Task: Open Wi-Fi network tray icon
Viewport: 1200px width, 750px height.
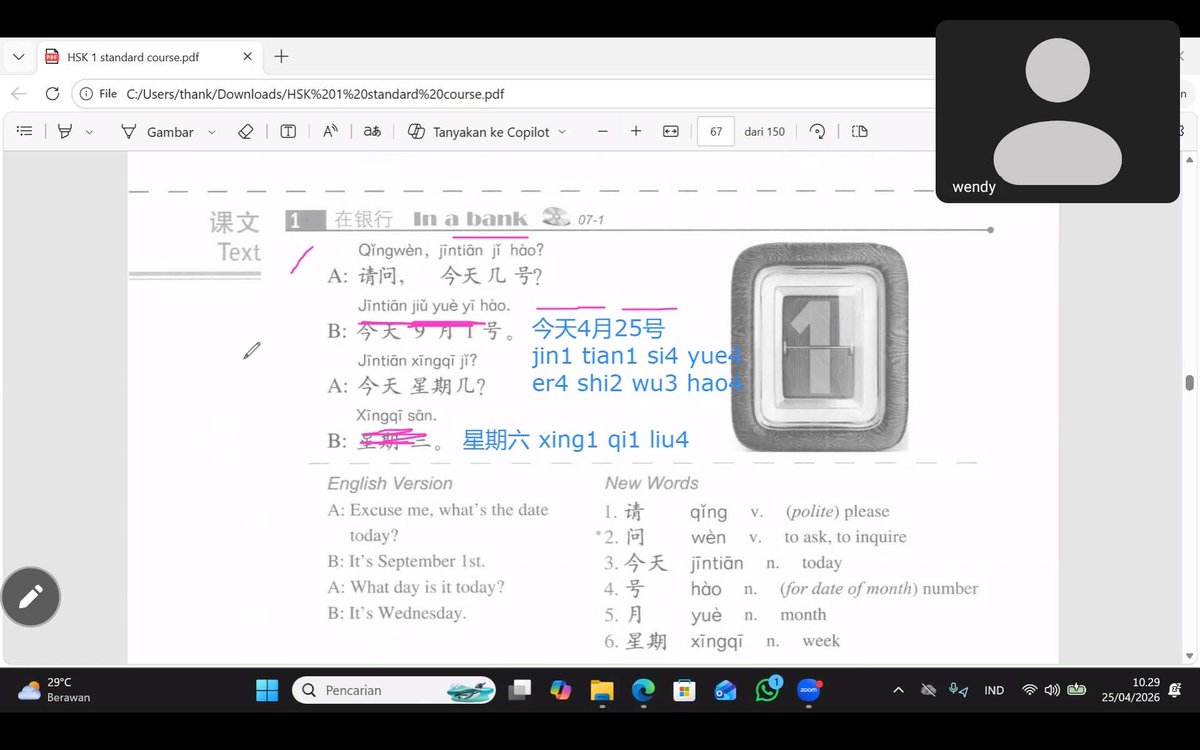Action: coord(1029,690)
